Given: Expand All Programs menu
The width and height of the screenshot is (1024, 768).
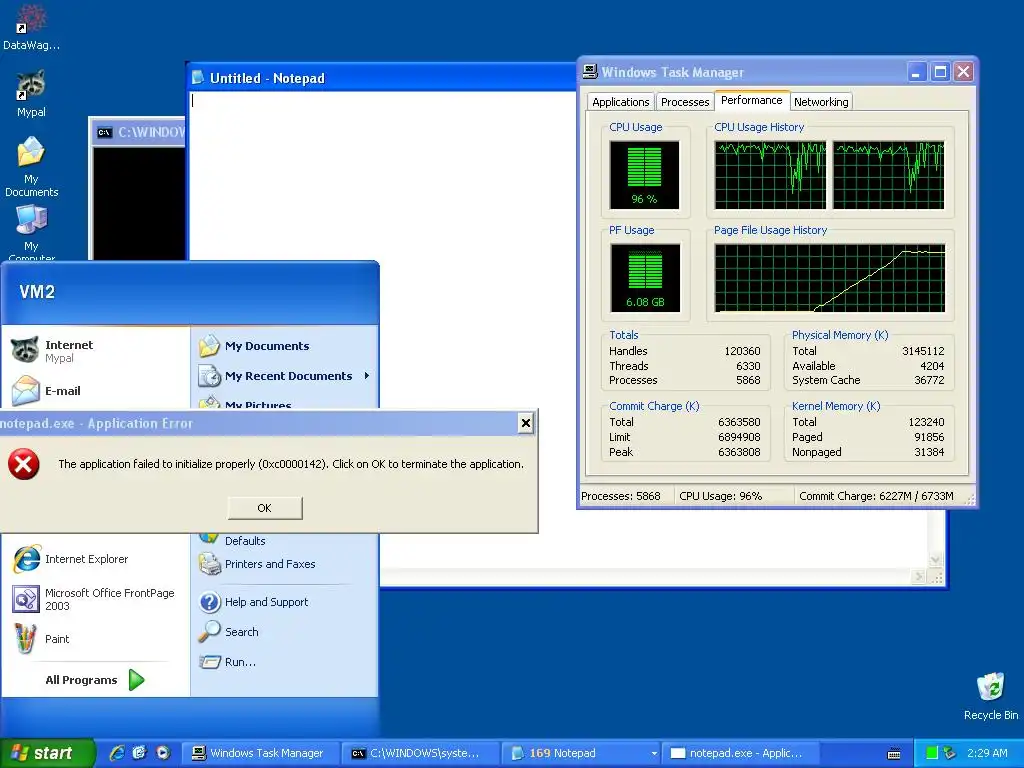Looking at the screenshot, I should coord(95,680).
